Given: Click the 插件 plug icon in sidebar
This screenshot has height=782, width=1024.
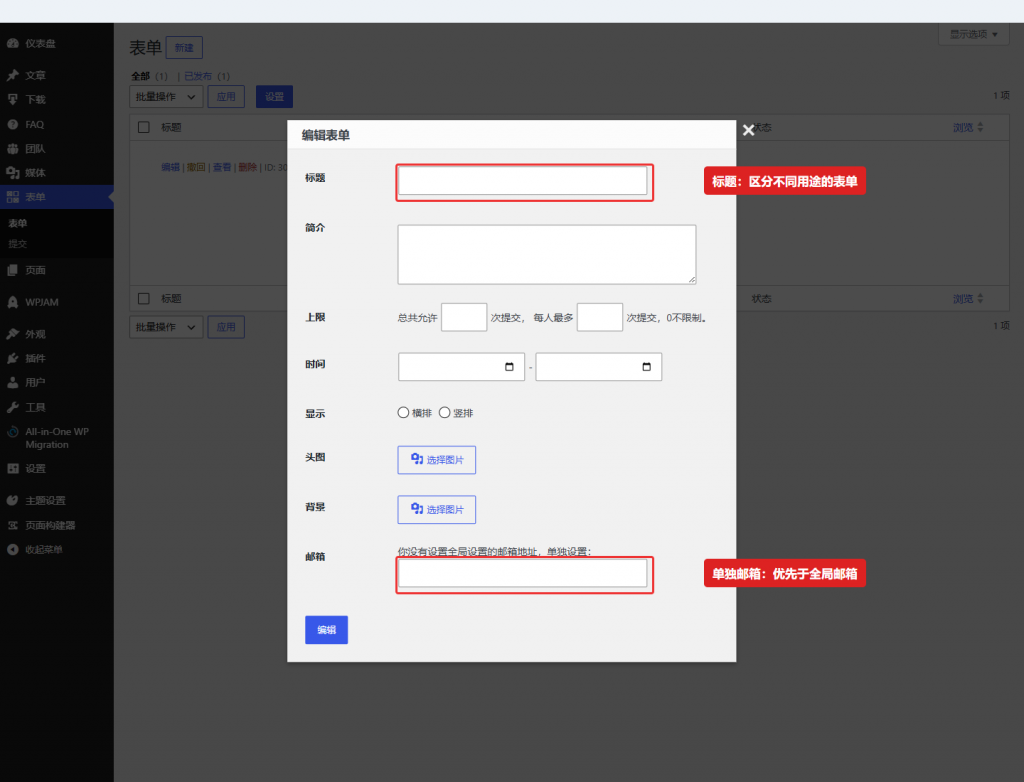Looking at the screenshot, I should (x=12, y=358).
